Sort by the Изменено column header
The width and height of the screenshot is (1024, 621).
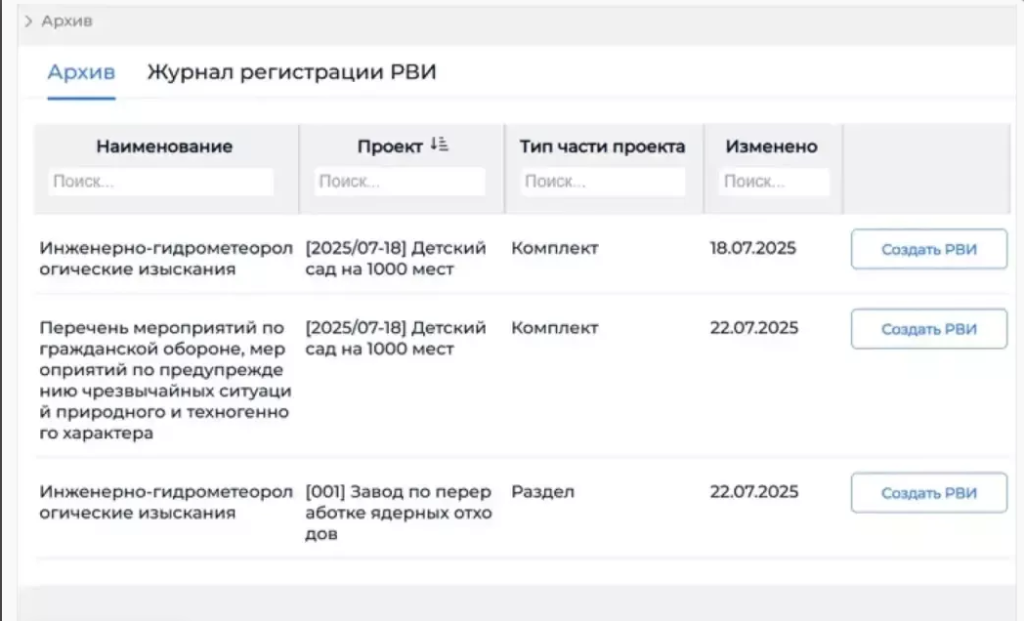(771, 147)
